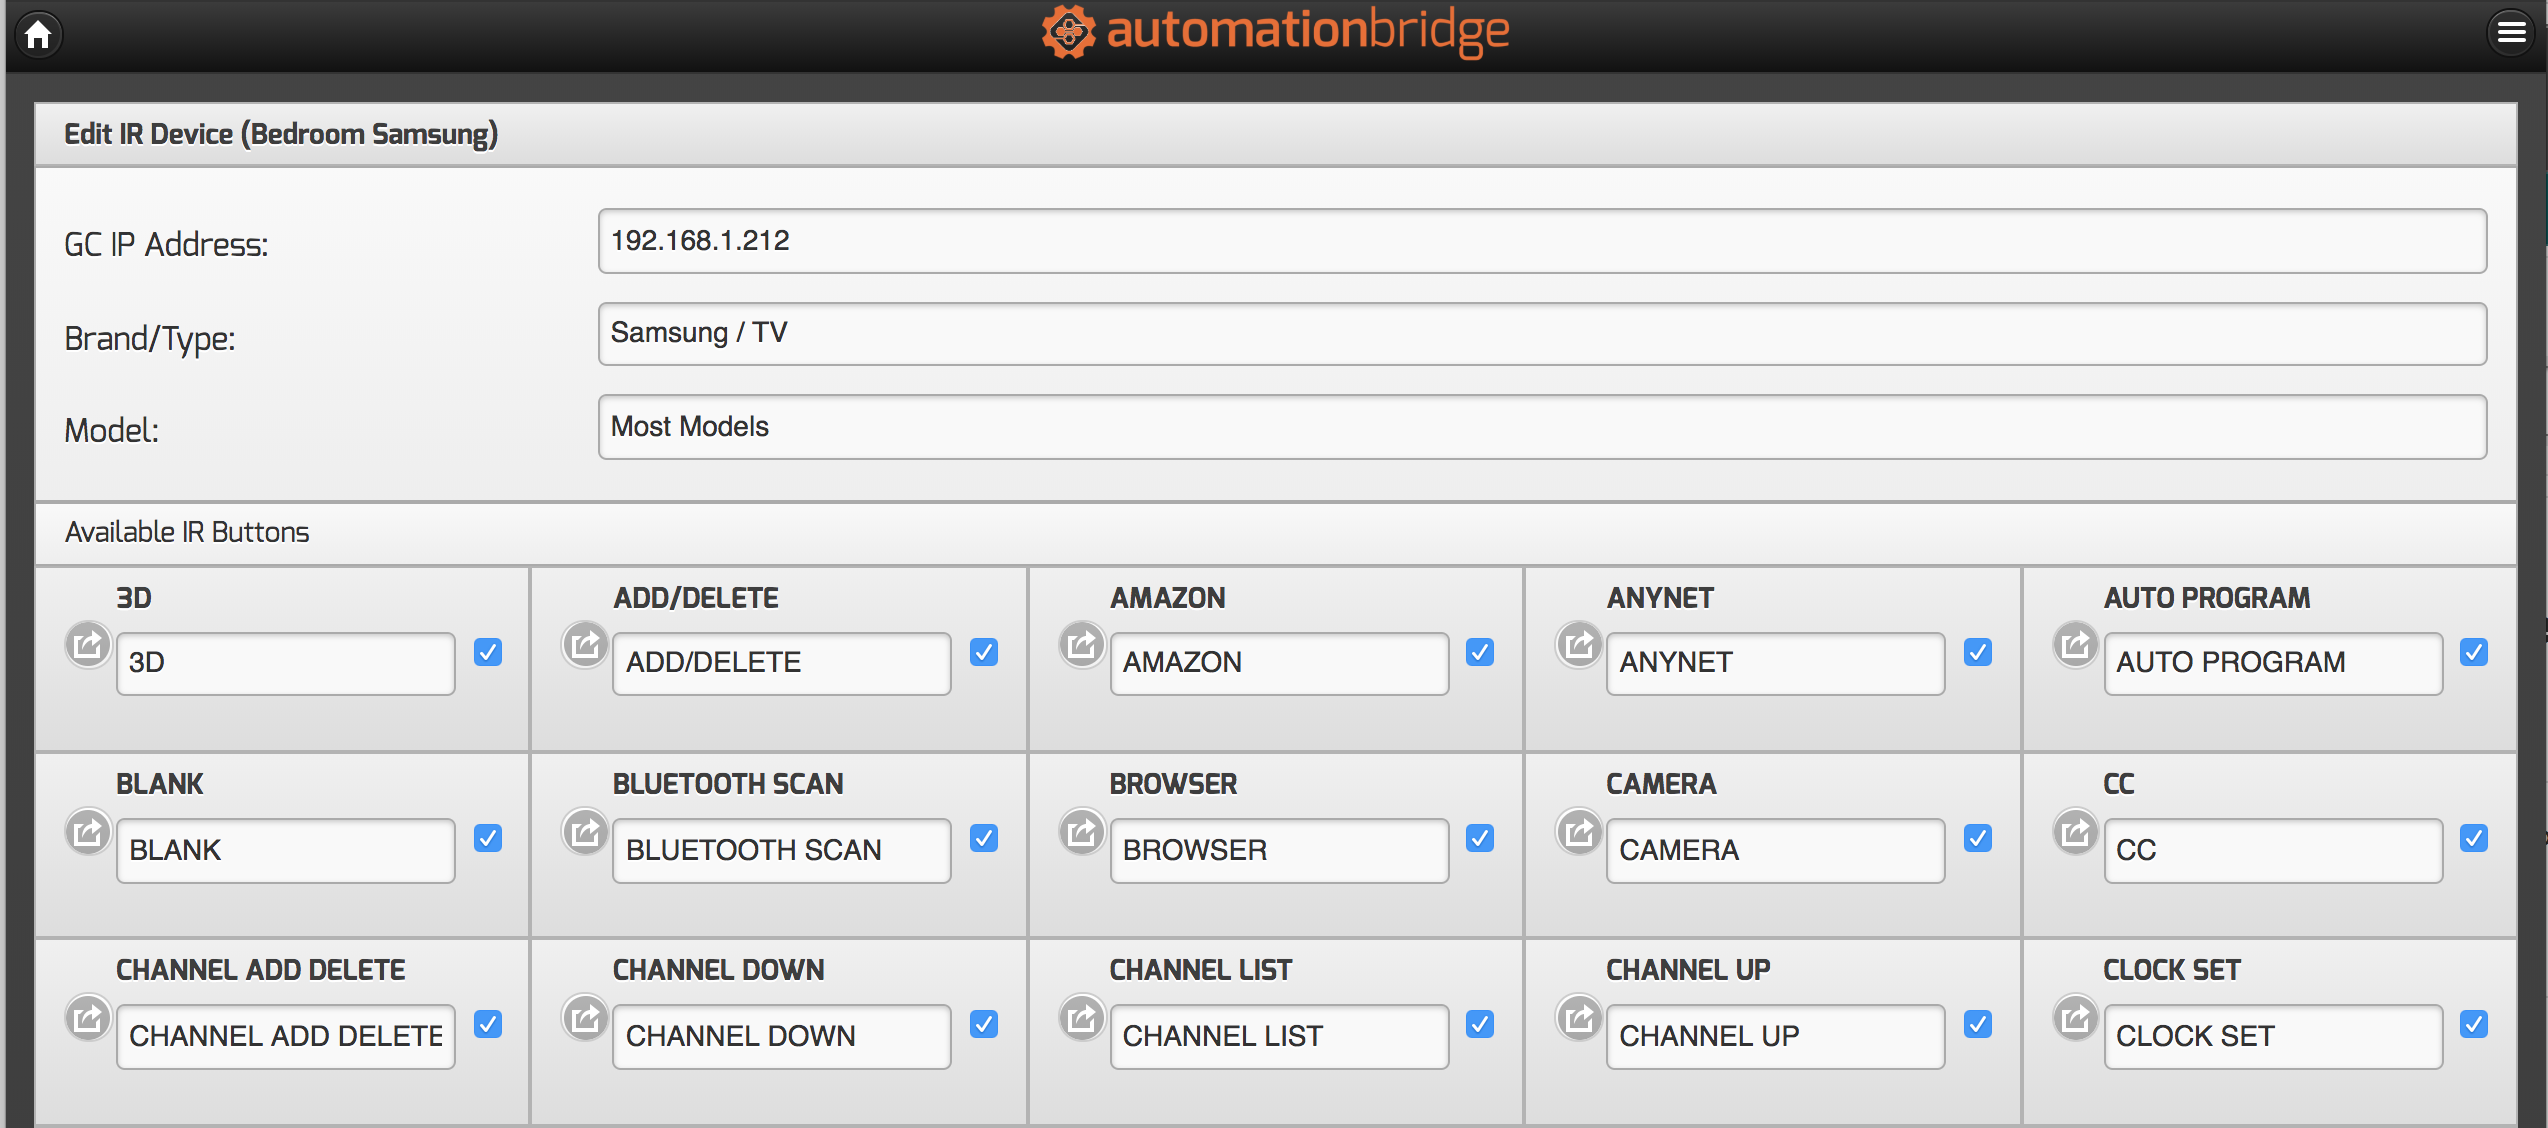Uncheck the ADD/DELETE checkbox

pos(984,652)
